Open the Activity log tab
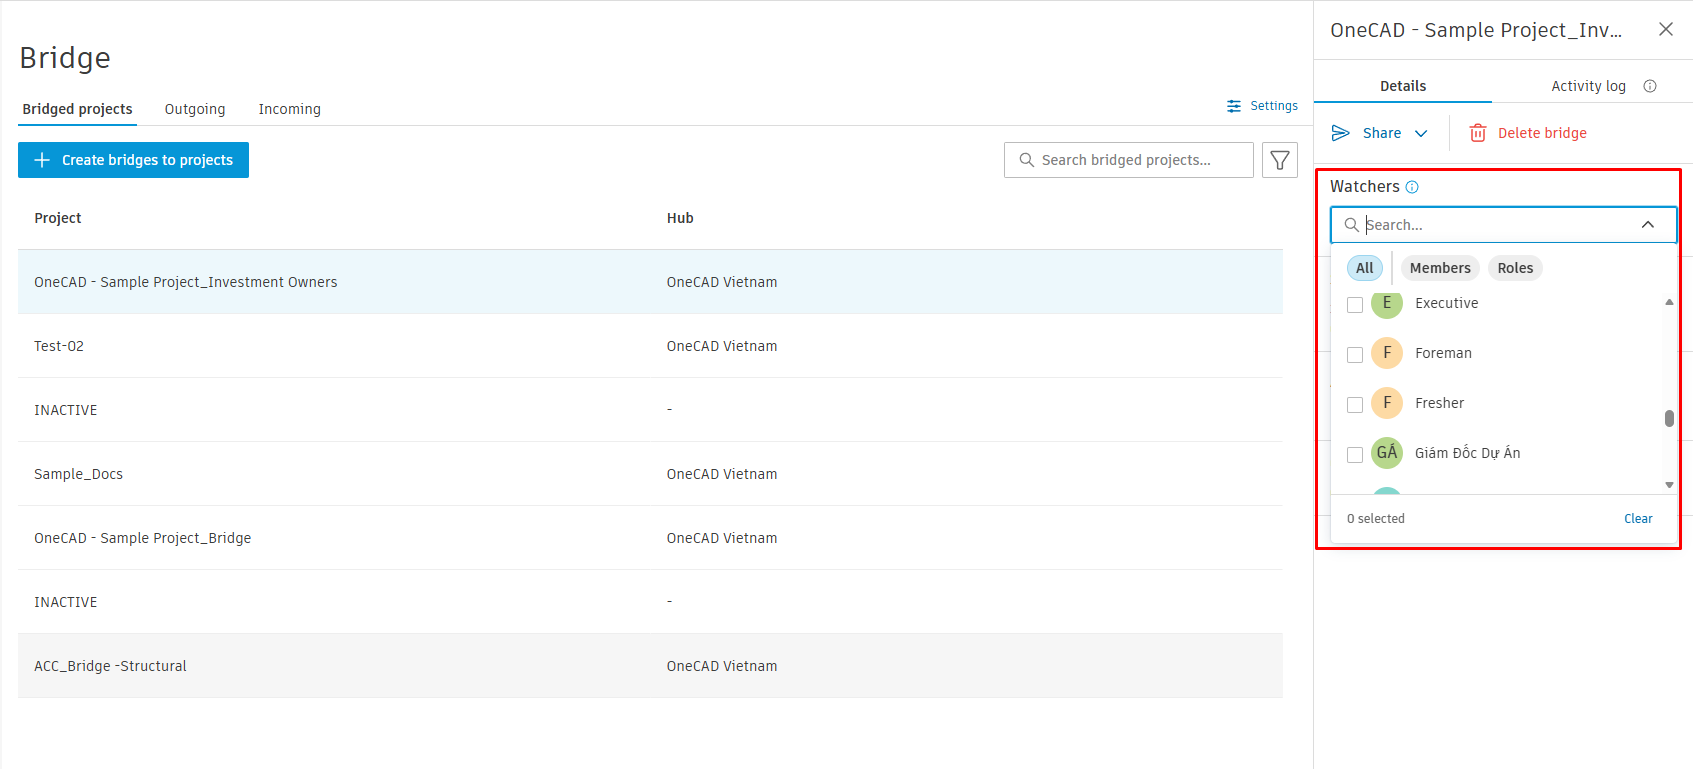The width and height of the screenshot is (1693, 769). pos(1588,86)
